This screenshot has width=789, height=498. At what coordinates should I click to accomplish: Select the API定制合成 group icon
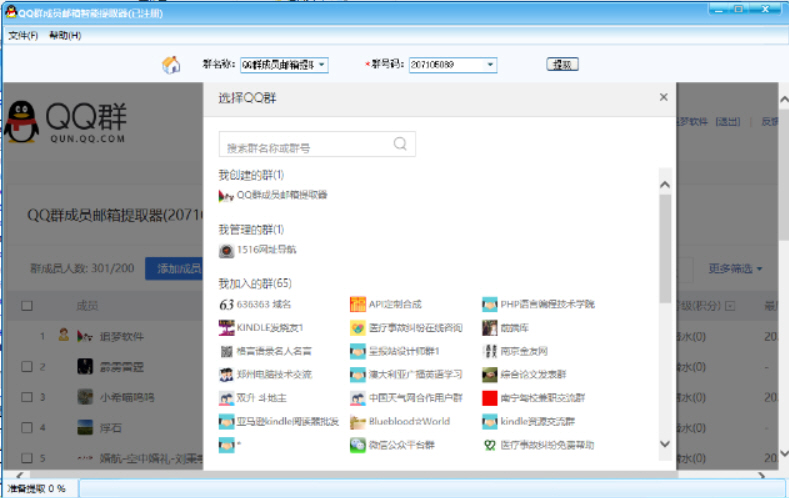tap(358, 304)
